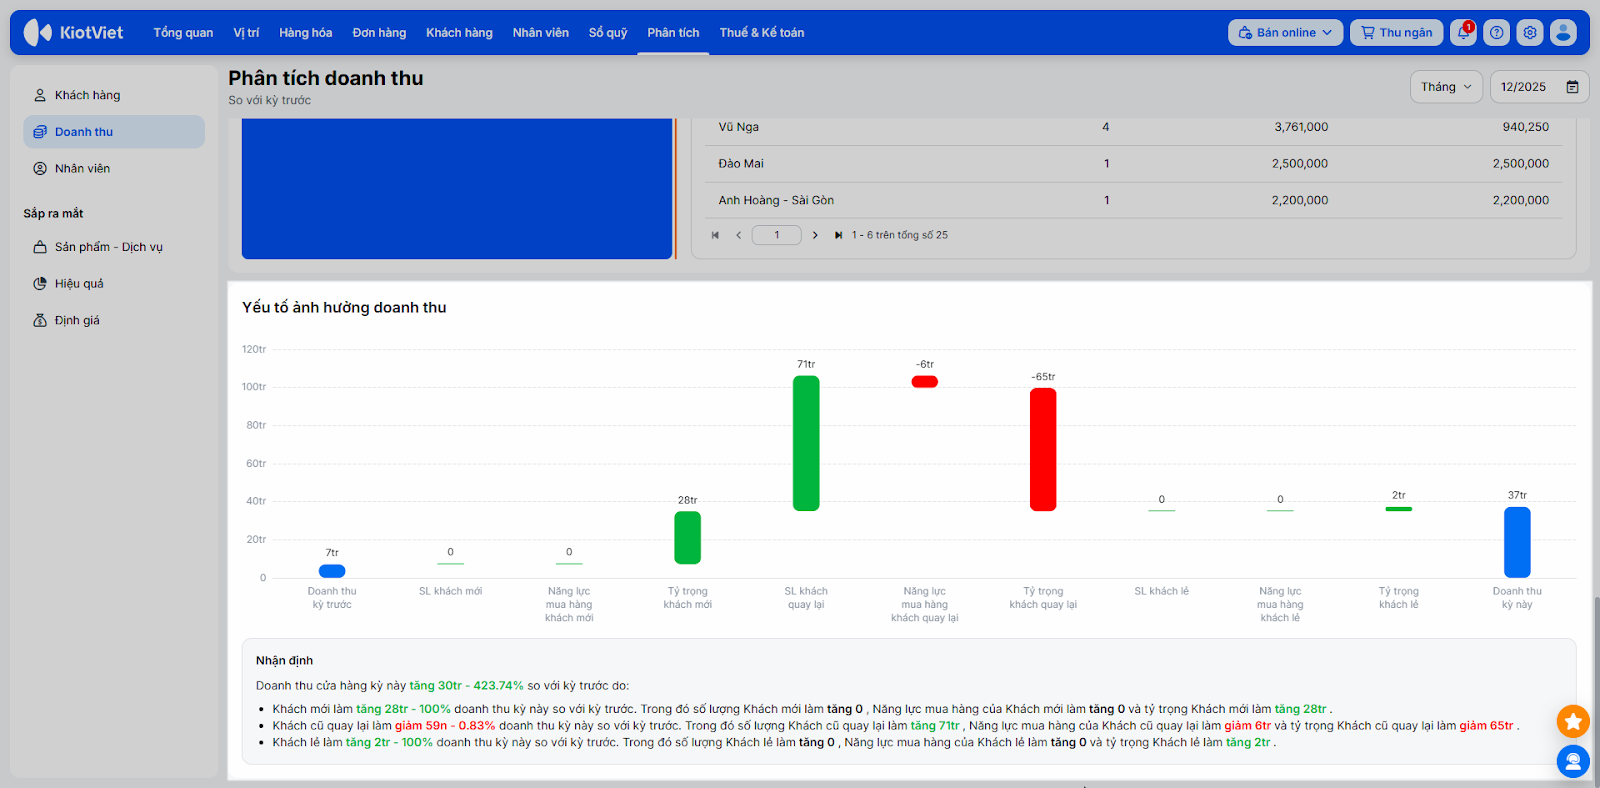Go to next page of customer table

click(815, 235)
